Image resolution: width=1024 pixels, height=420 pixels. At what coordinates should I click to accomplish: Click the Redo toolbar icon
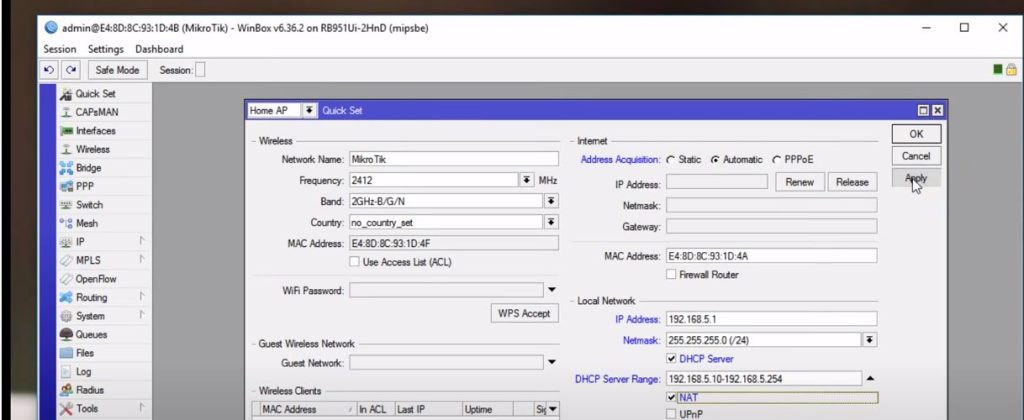(71, 70)
